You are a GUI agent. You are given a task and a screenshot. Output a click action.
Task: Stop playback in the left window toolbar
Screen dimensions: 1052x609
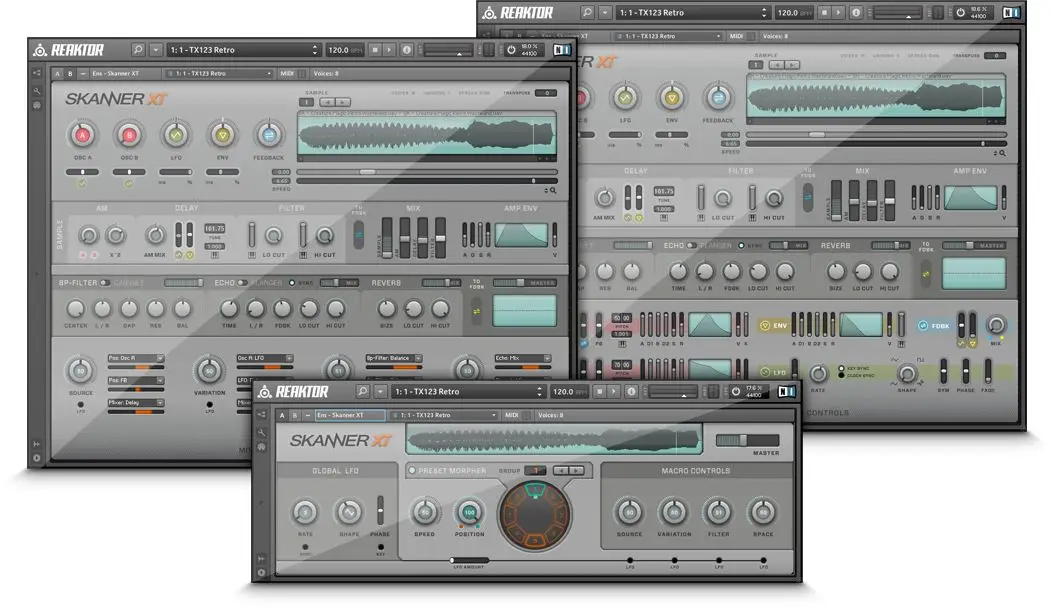[375, 50]
